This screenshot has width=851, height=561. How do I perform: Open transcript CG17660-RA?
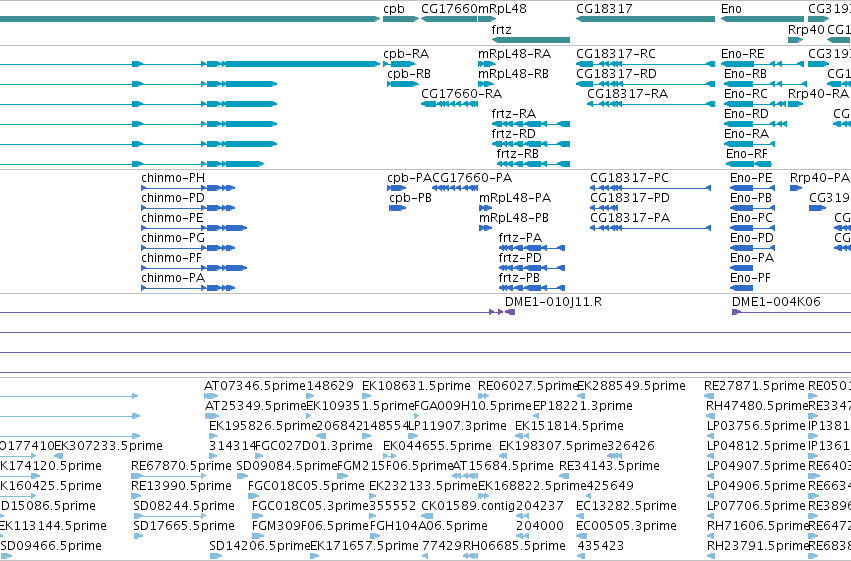click(449, 104)
